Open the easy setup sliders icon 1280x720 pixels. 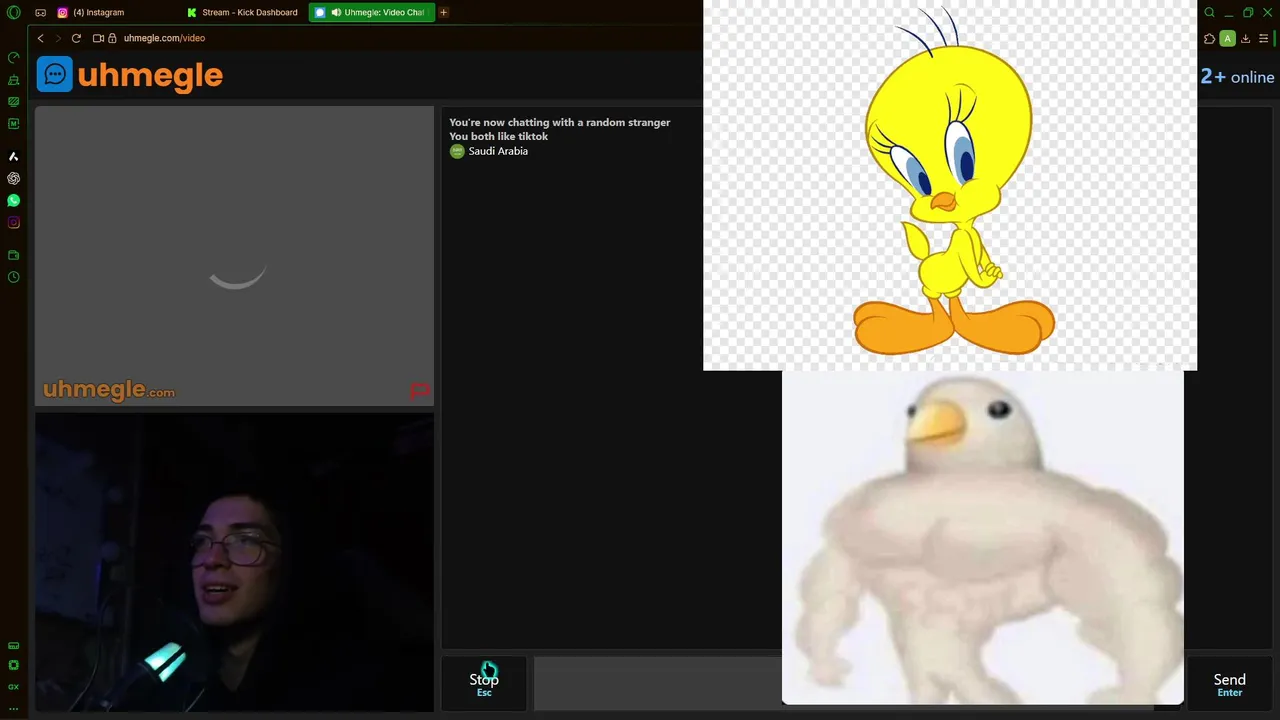pyautogui.click(x=1263, y=38)
